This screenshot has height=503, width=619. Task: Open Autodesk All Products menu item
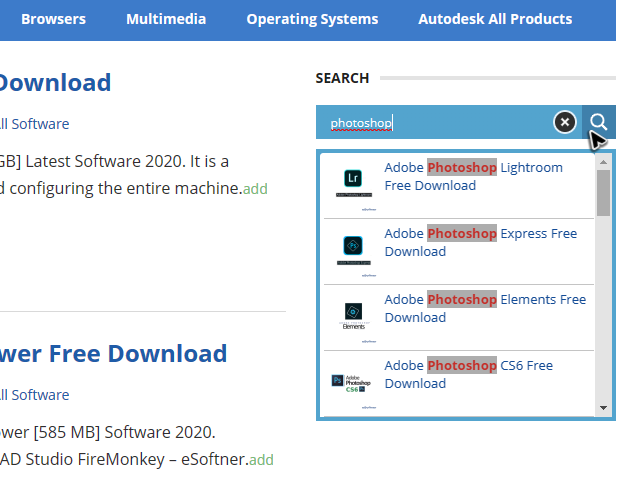(x=495, y=19)
